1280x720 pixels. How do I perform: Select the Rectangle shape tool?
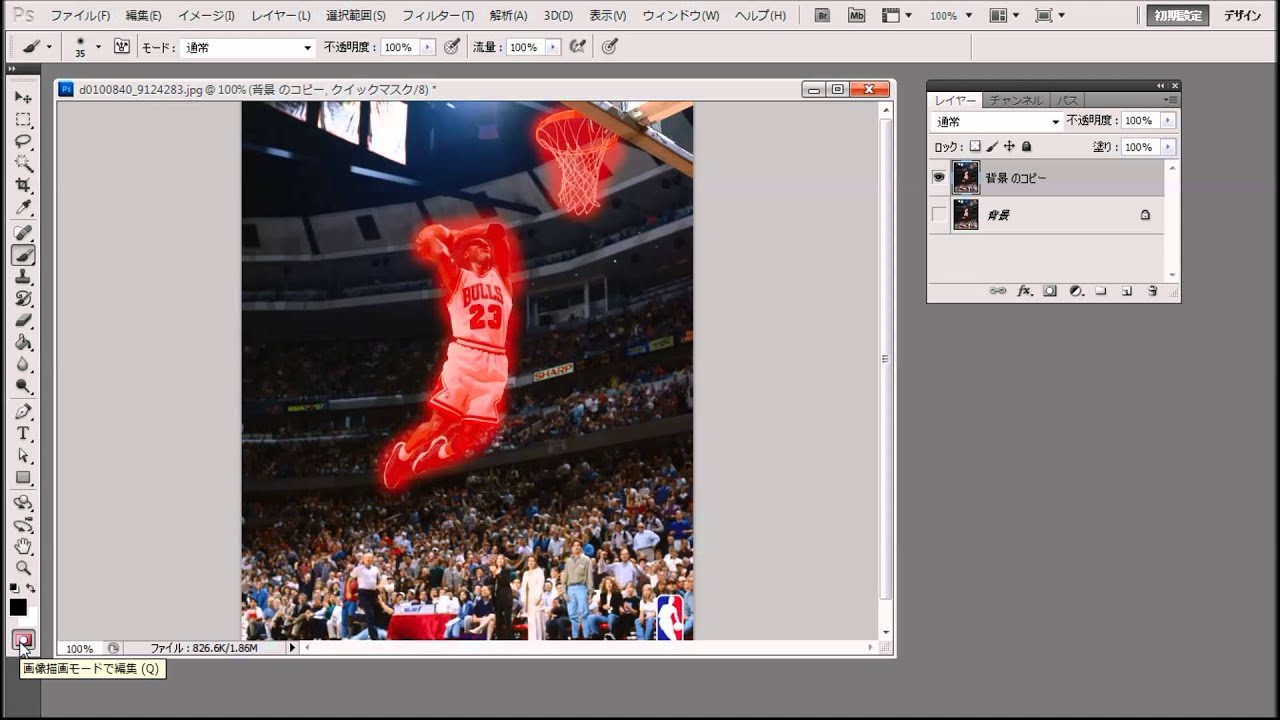coord(23,478)
